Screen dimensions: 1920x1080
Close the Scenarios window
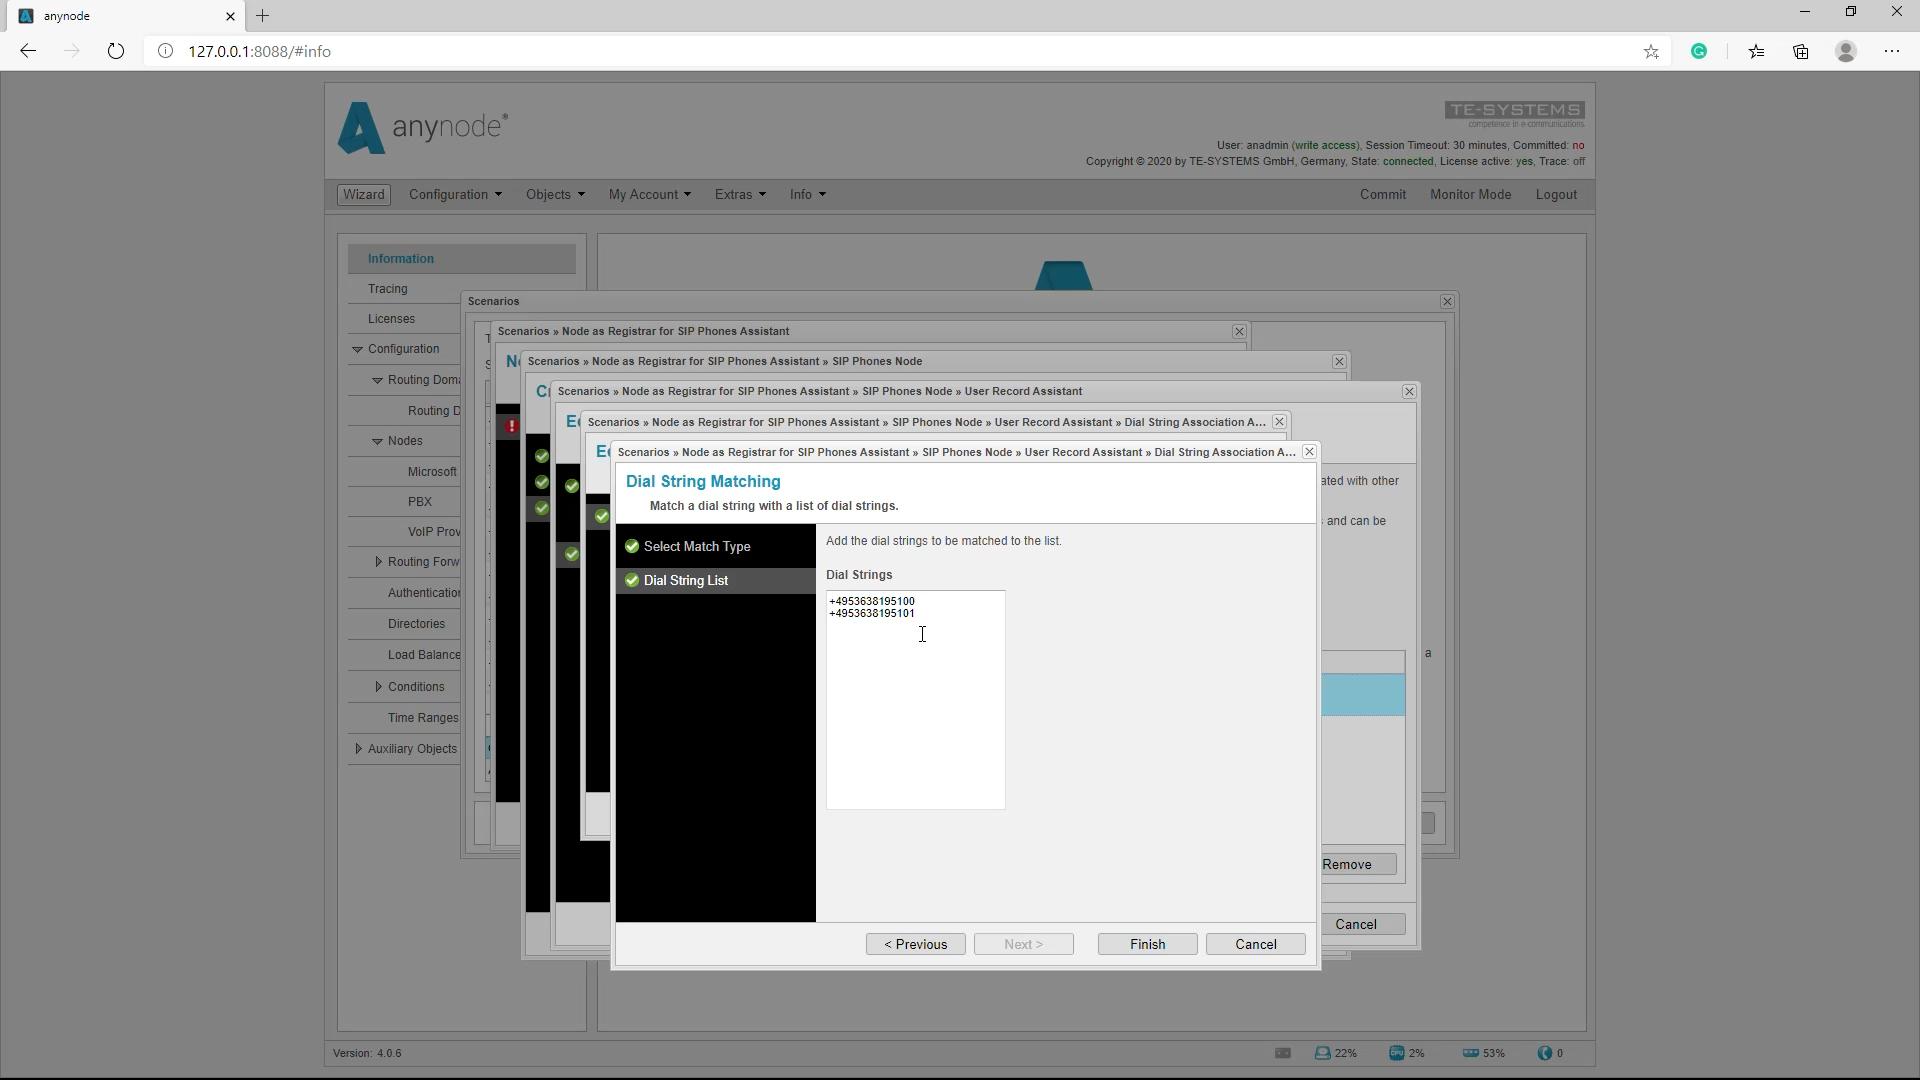coord(1447,301)
